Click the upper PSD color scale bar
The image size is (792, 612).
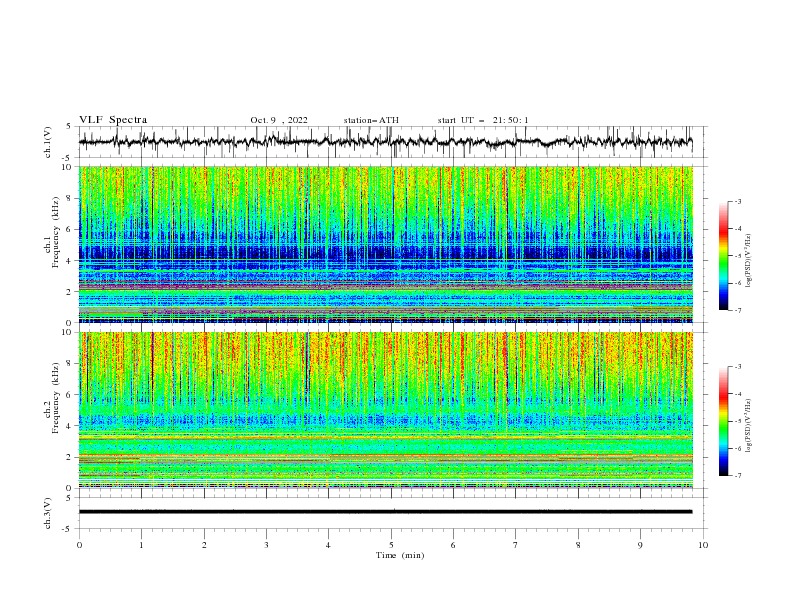723,256
